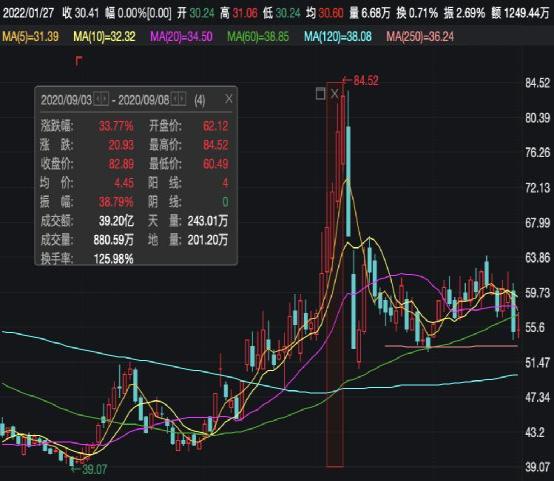This screenshot has width=554, height=481.
Task: Click the red corner marker icon
Action: (x=79, y=61)
